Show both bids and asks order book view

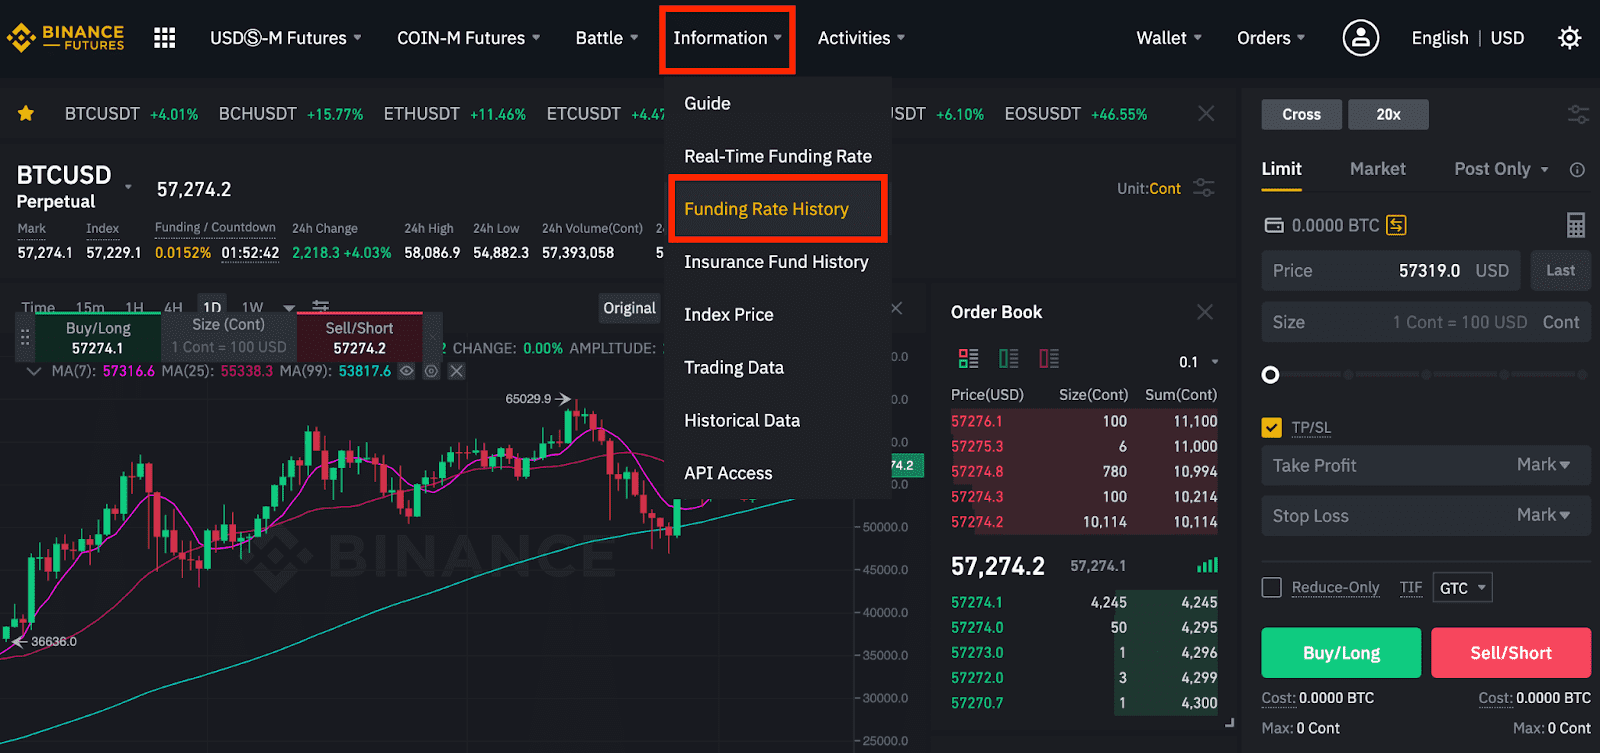(x=968, y=358)
